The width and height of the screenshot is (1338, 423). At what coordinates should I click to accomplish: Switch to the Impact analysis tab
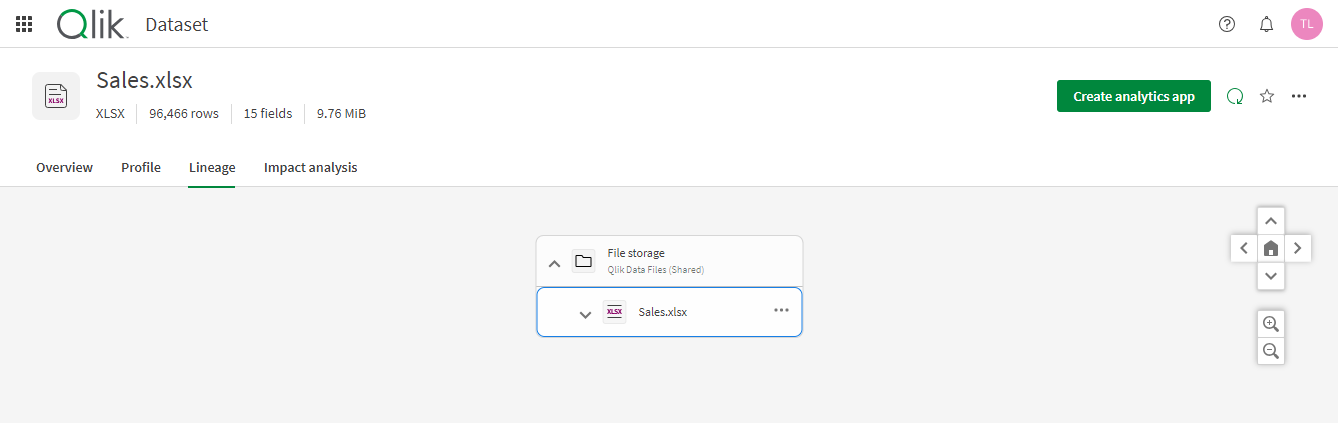310,167
